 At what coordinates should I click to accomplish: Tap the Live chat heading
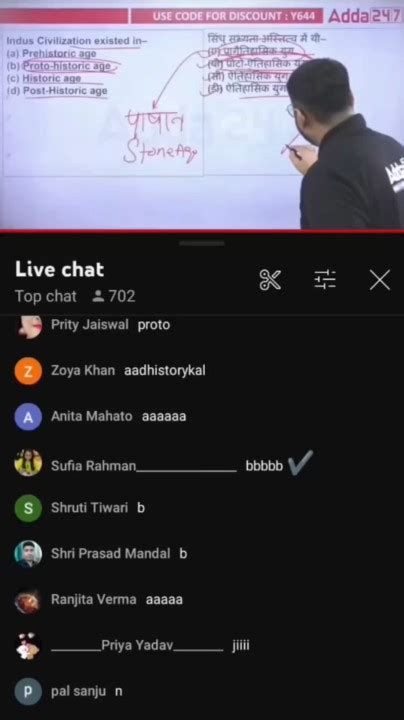click(60, 270)
